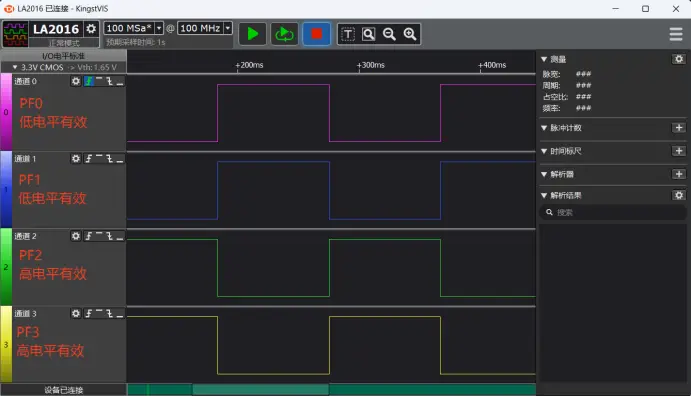
Task: Collapse the 解析器 analyzer panel
Action: click(x=544, y=174)
